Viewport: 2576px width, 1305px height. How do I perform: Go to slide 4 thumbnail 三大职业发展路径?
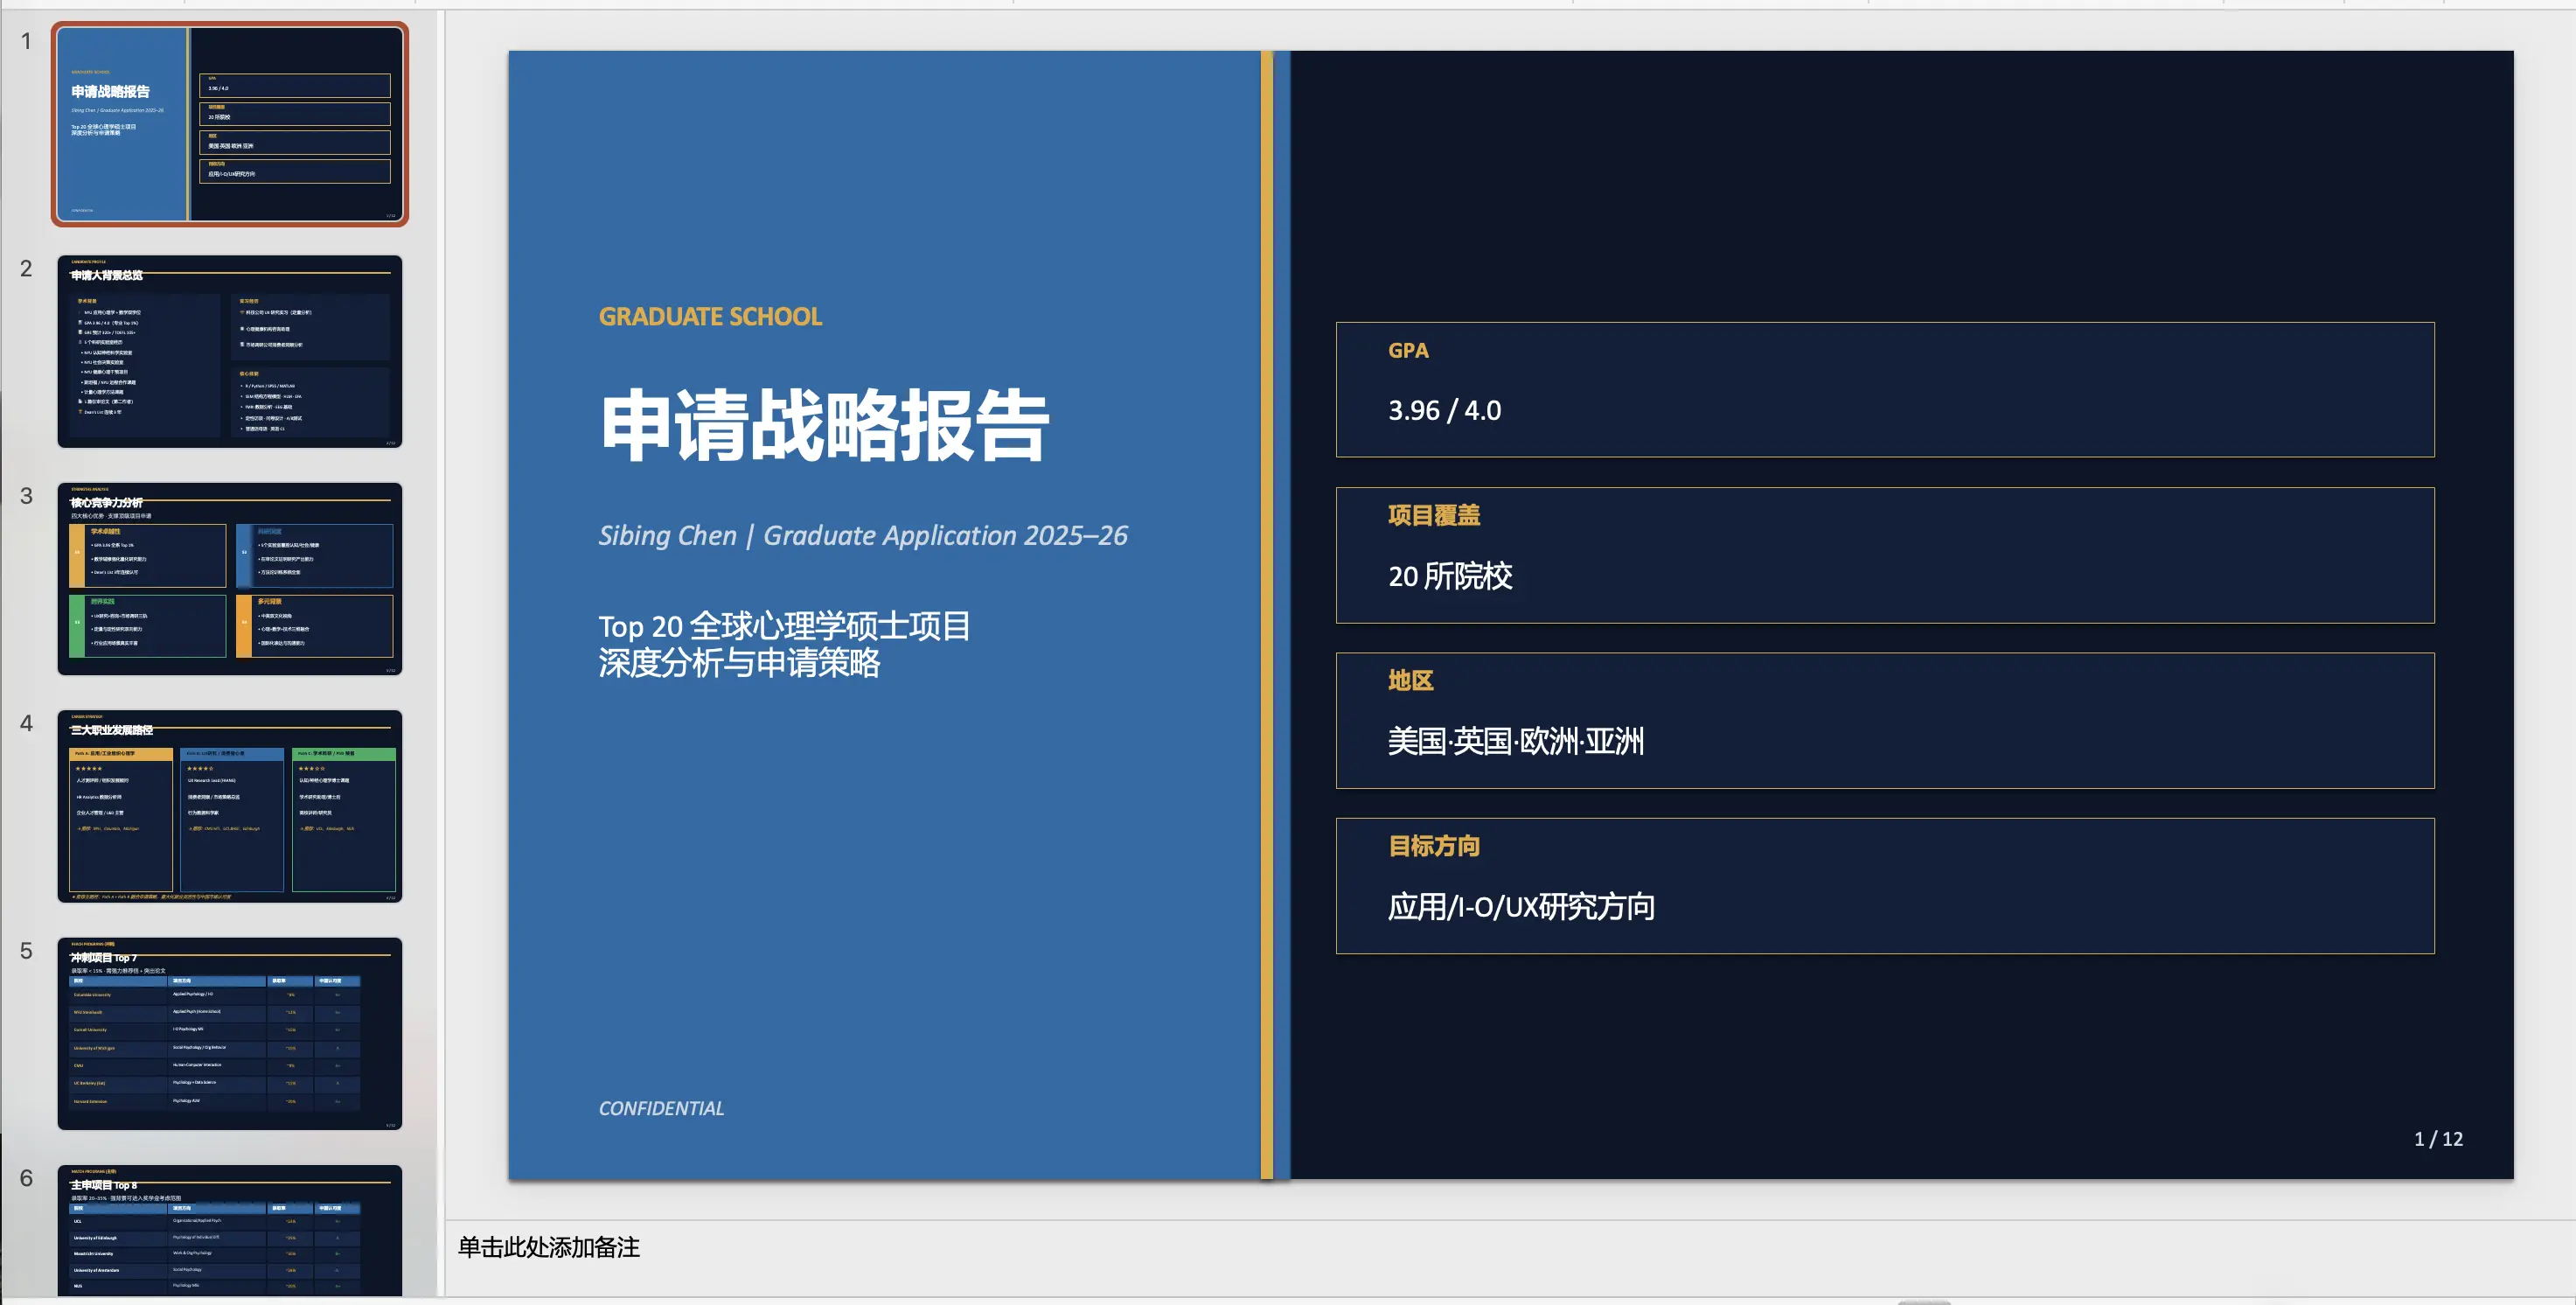[x=229, y=806]
